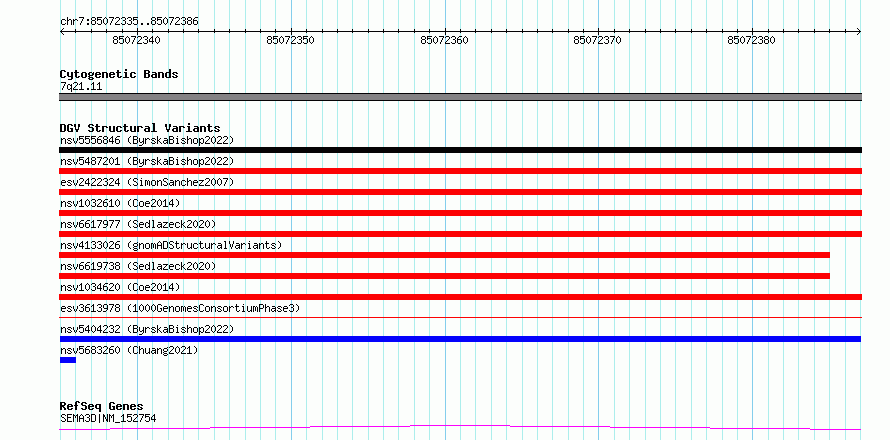Click the nsv5556846 black variant bar
This screenshot has height=440, width=890.
click(460, 150)
